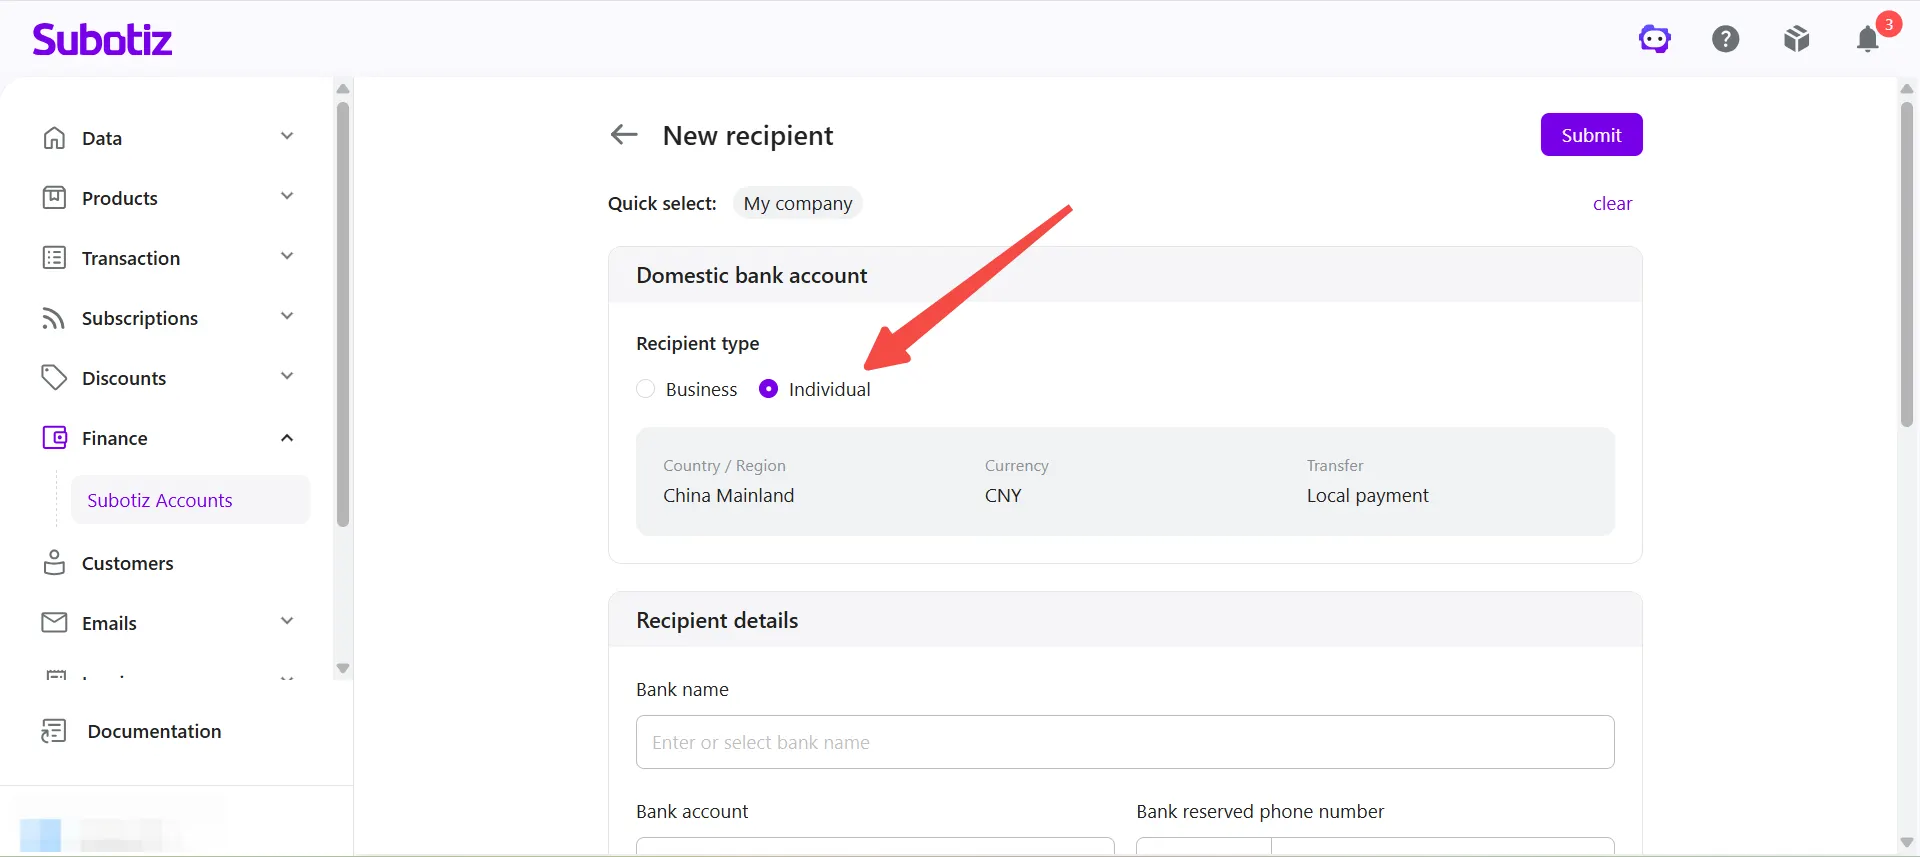Viewport: 1920px width, 857px height.
Task: Click the clear link
Action: coord(1612,203)
